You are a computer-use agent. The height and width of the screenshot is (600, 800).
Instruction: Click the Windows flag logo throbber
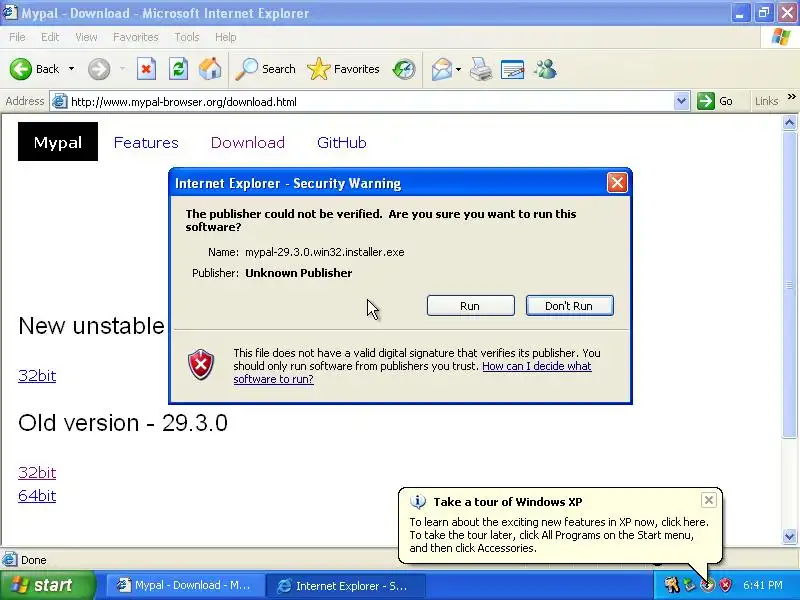[781, 37]
